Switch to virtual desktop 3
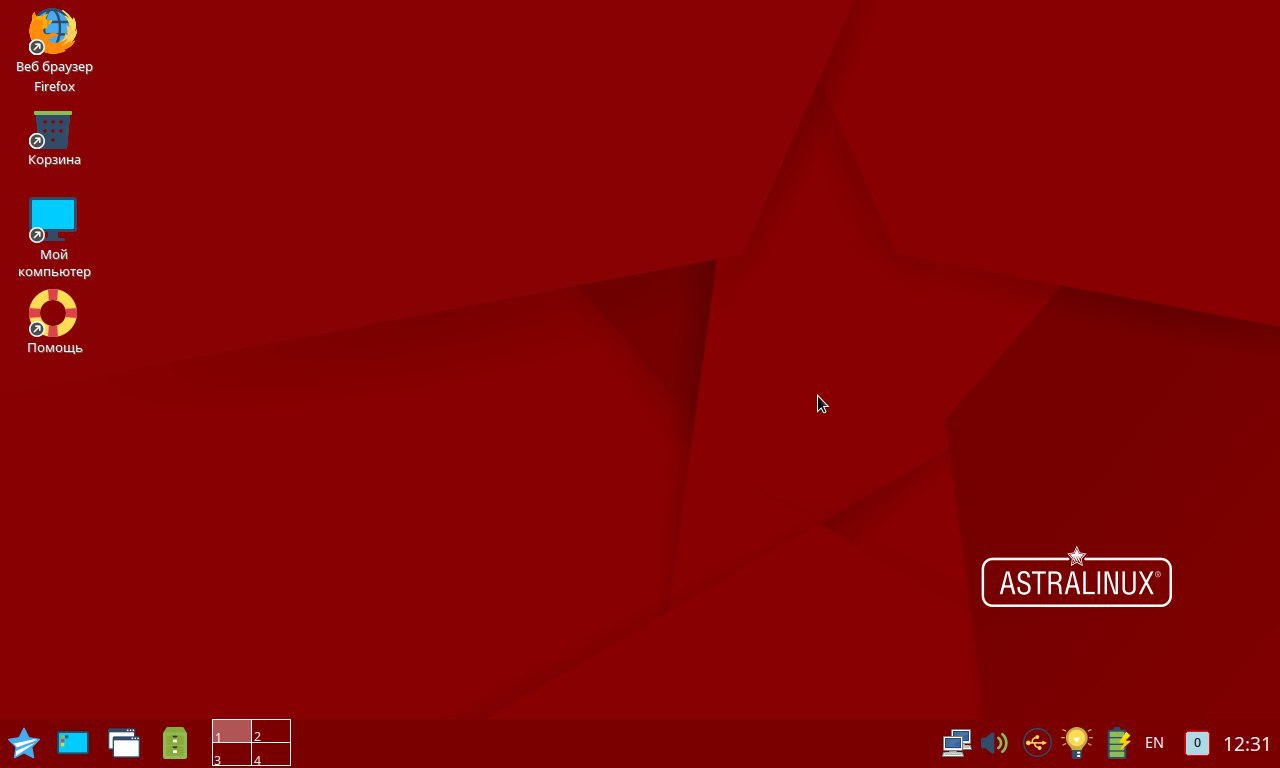Image resolution: width=1280 pixels, height=768 pixels. [231, 755]
